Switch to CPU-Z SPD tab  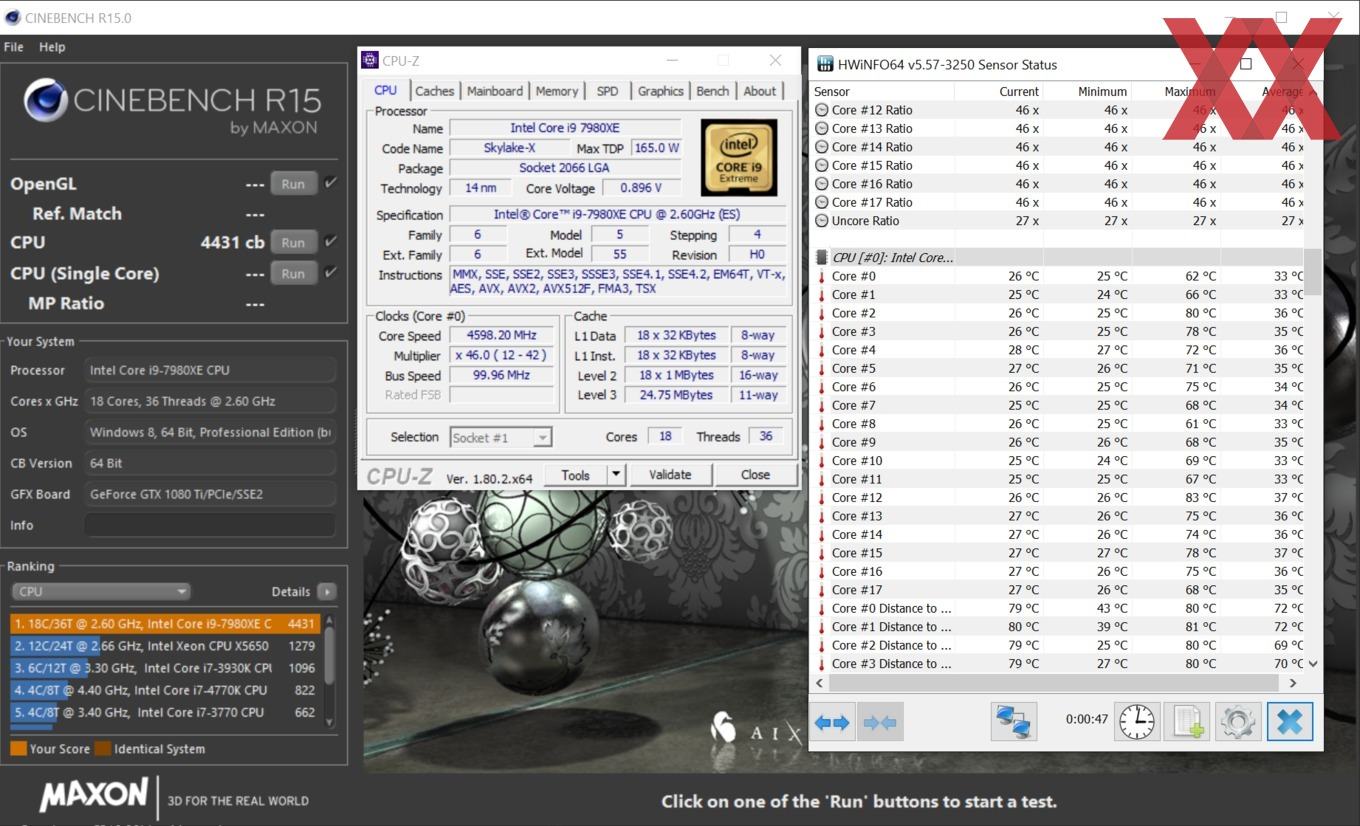[607, 91]
